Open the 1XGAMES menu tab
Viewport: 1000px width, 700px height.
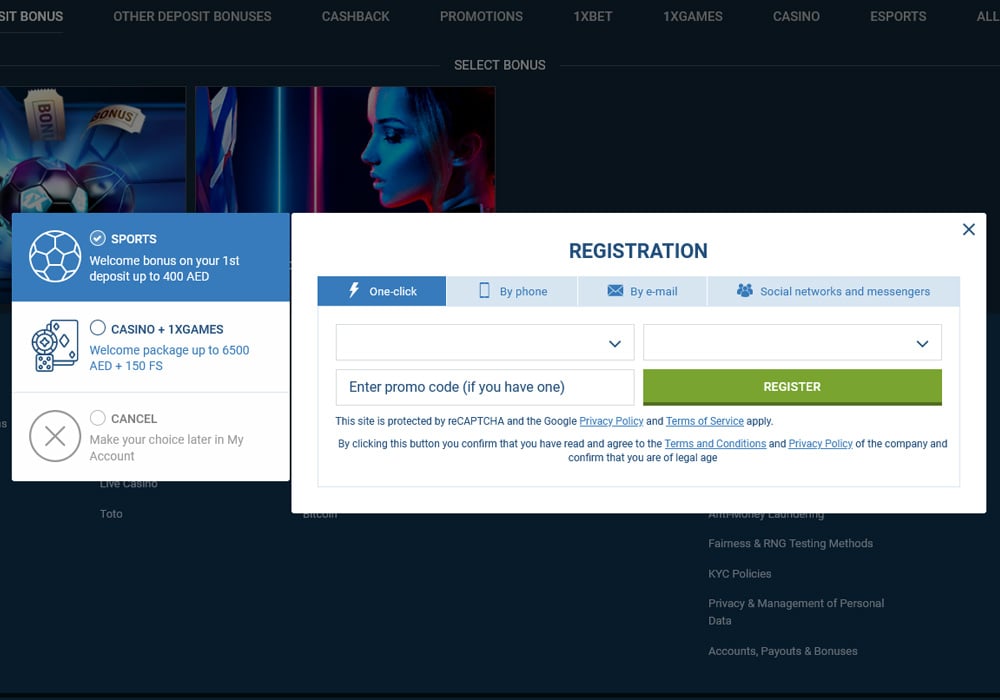click(693, 17)
